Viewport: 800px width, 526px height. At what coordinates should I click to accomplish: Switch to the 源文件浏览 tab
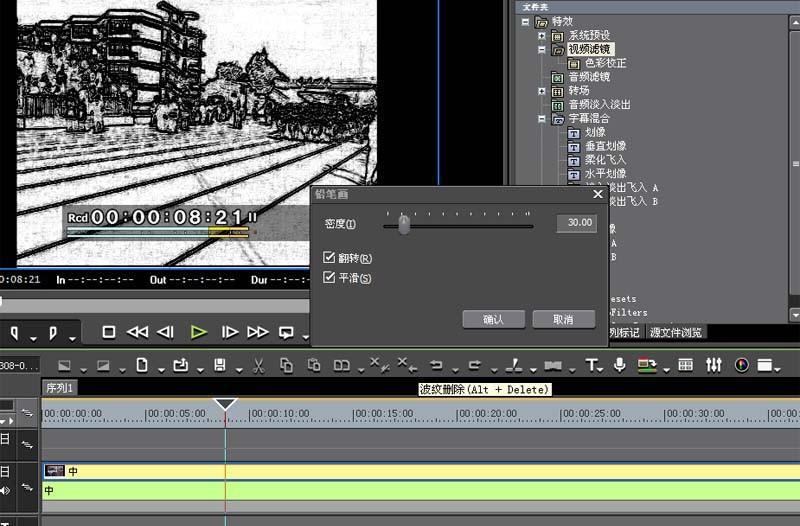[676, 332]
